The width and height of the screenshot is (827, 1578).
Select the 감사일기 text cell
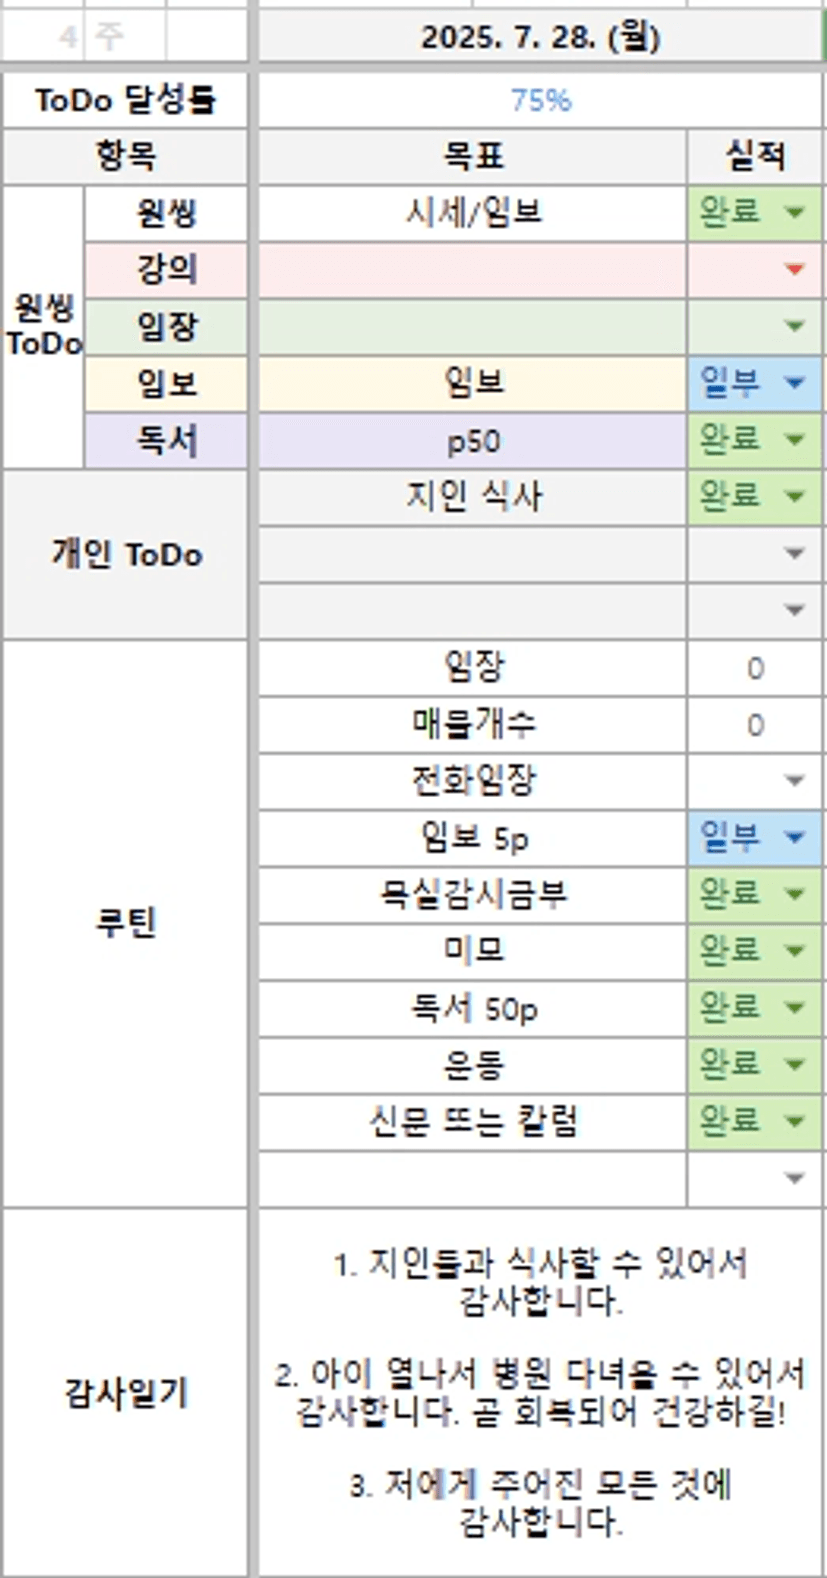point(540,1393)
